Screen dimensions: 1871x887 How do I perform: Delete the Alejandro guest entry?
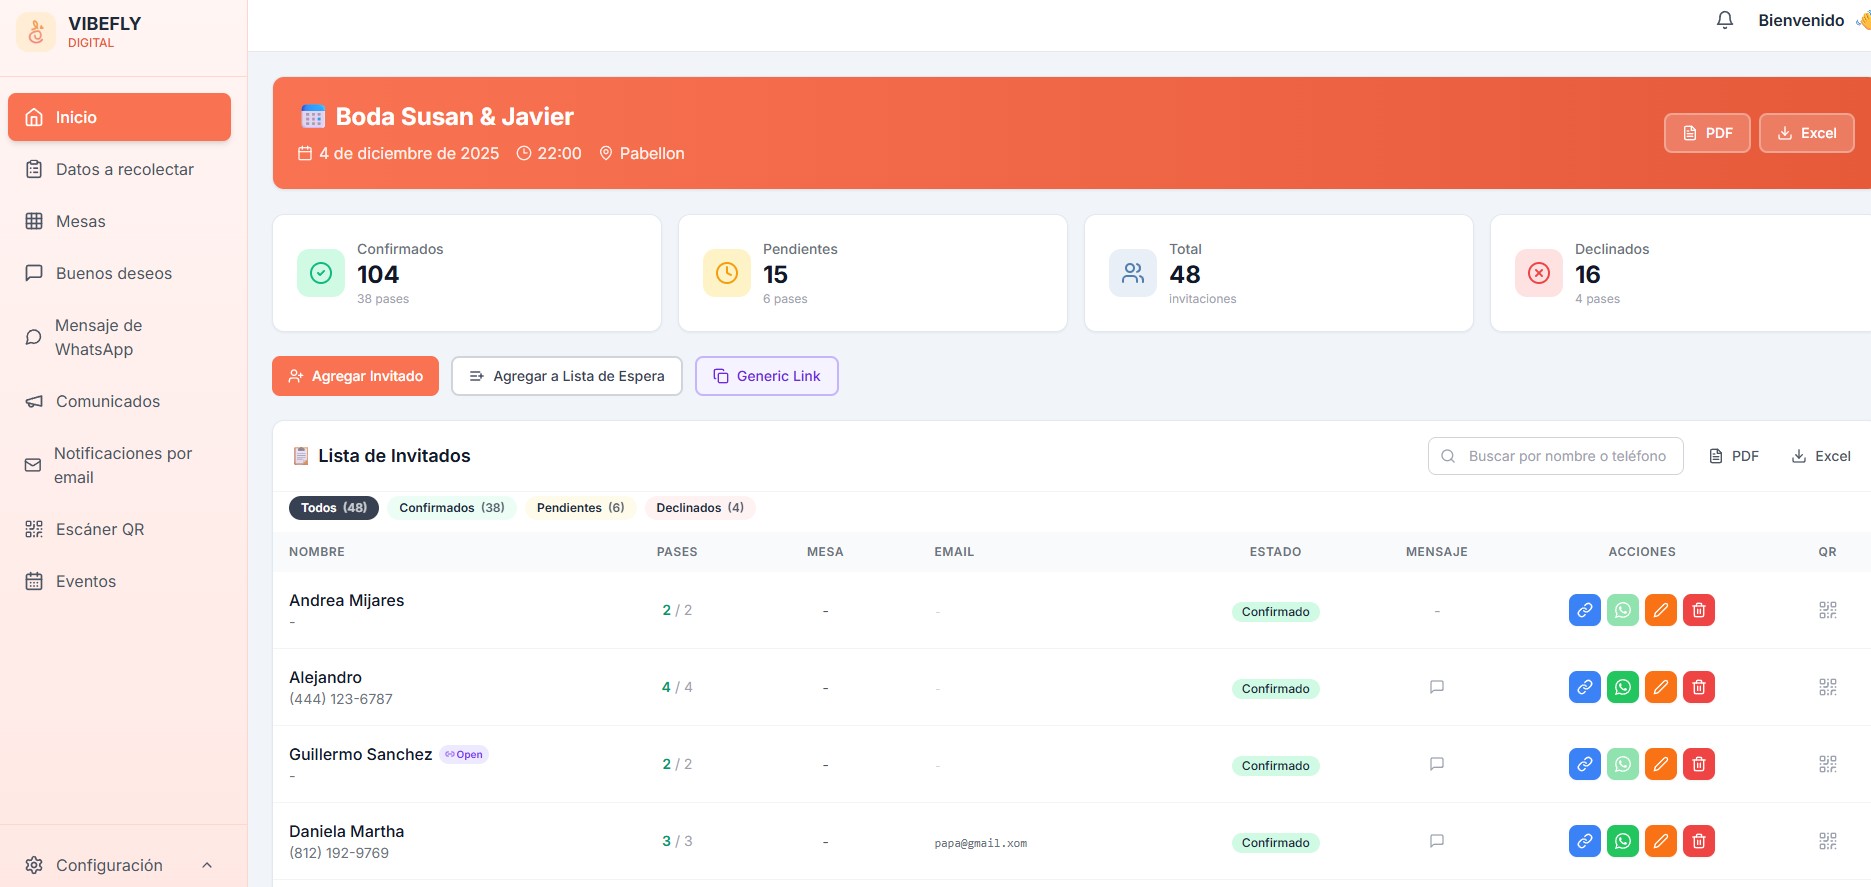[x=1699, y=687]
